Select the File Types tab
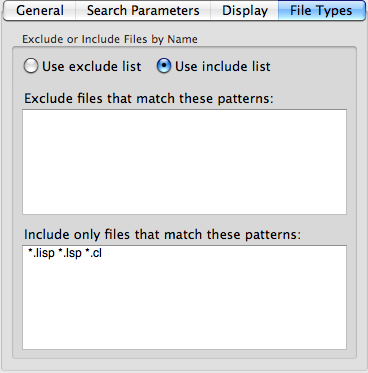368x373 pixels. pos(321,10)
